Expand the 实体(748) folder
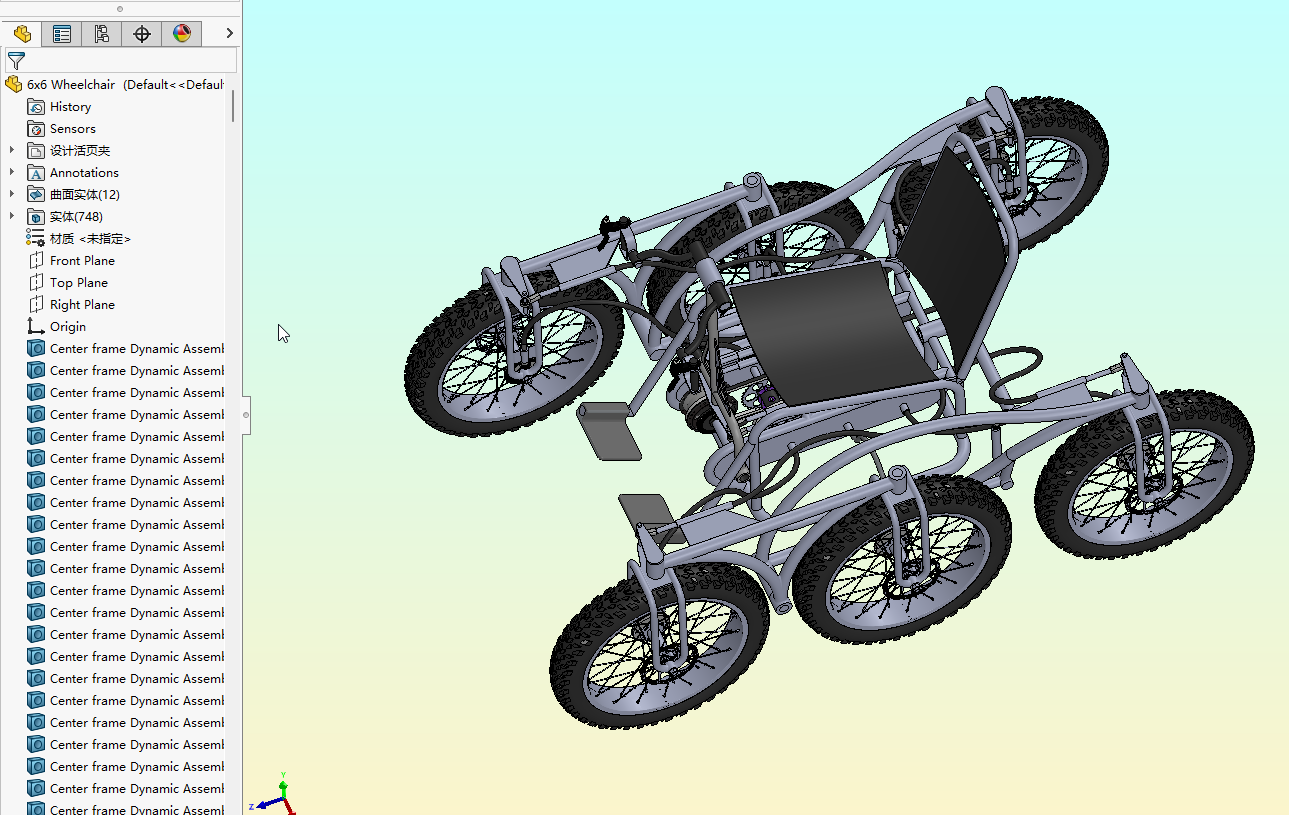This screenshot has height=815, width=1289. (12, 217)
